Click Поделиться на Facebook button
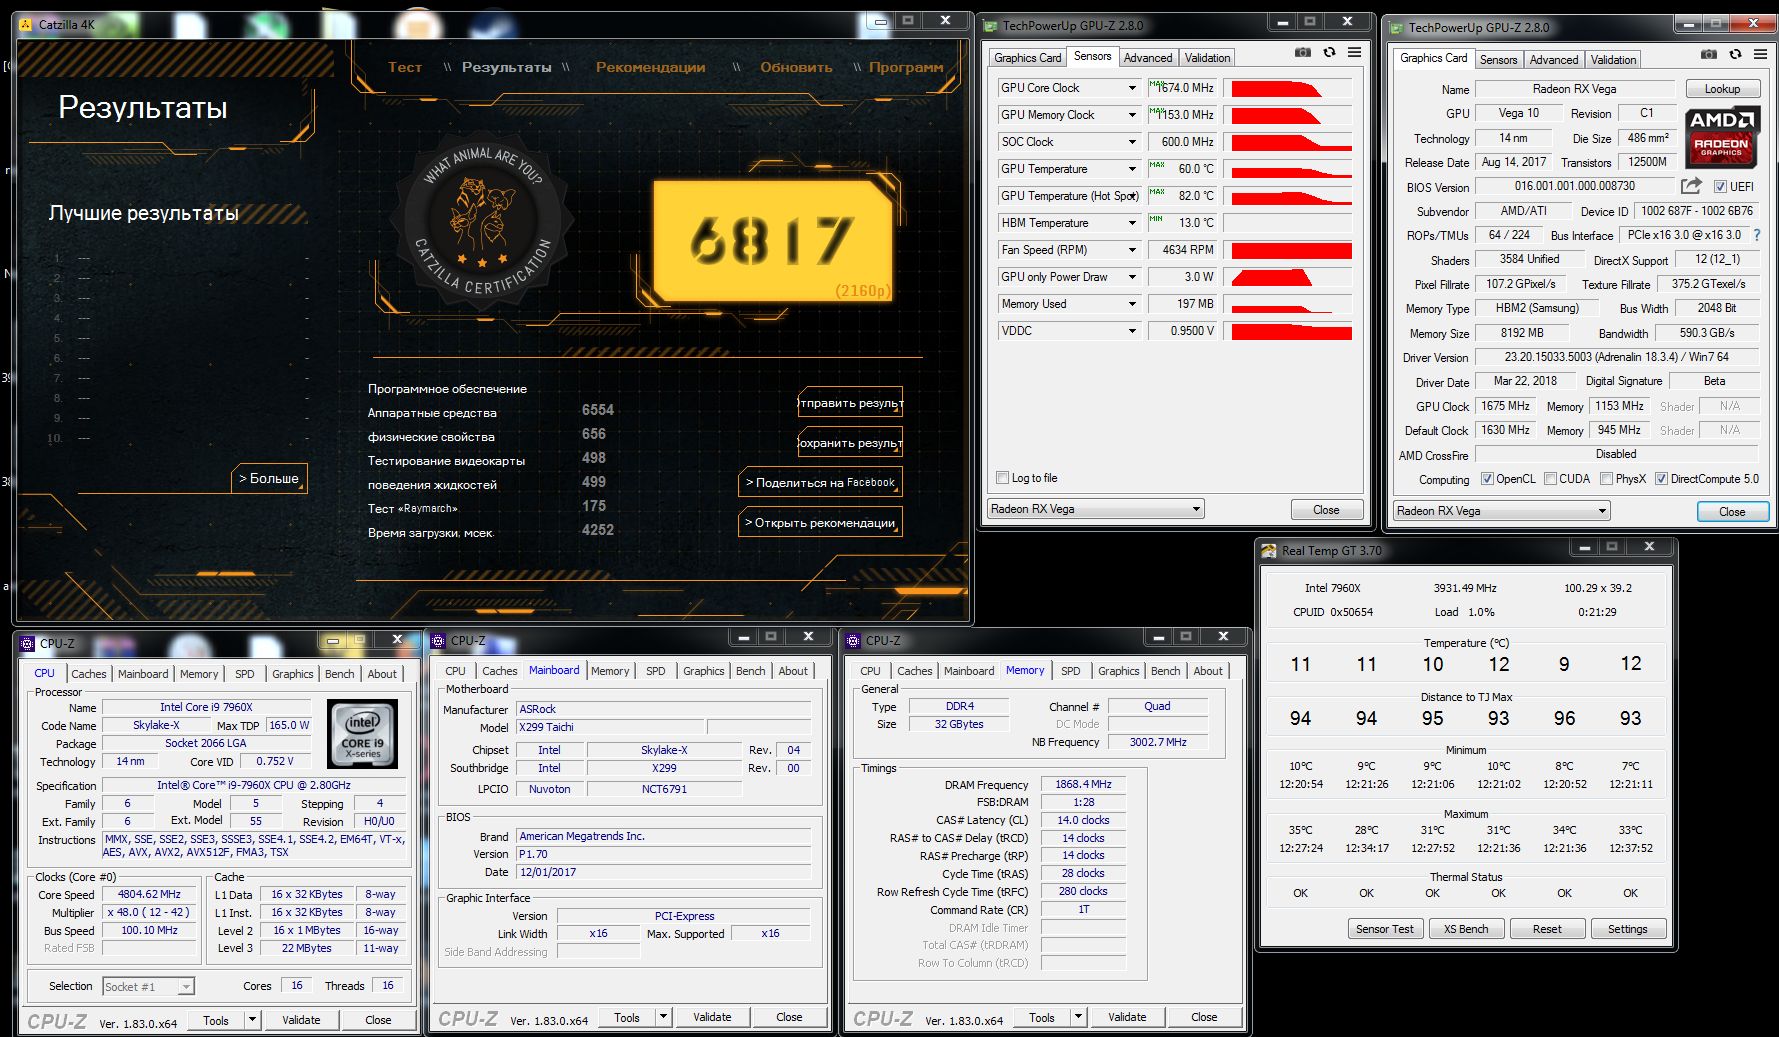 click(820, 482)
